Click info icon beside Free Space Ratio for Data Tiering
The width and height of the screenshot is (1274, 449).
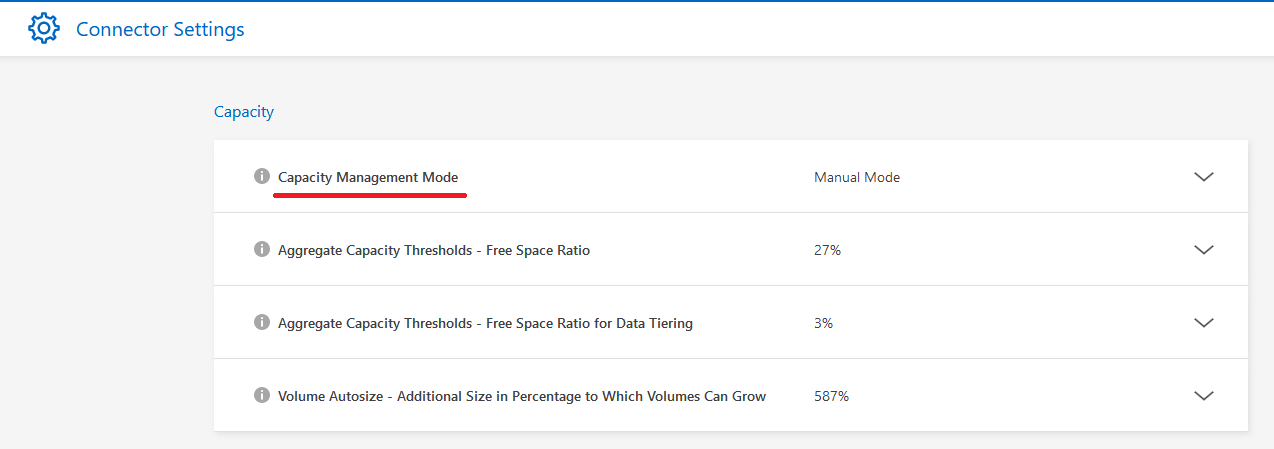point(262,322)
